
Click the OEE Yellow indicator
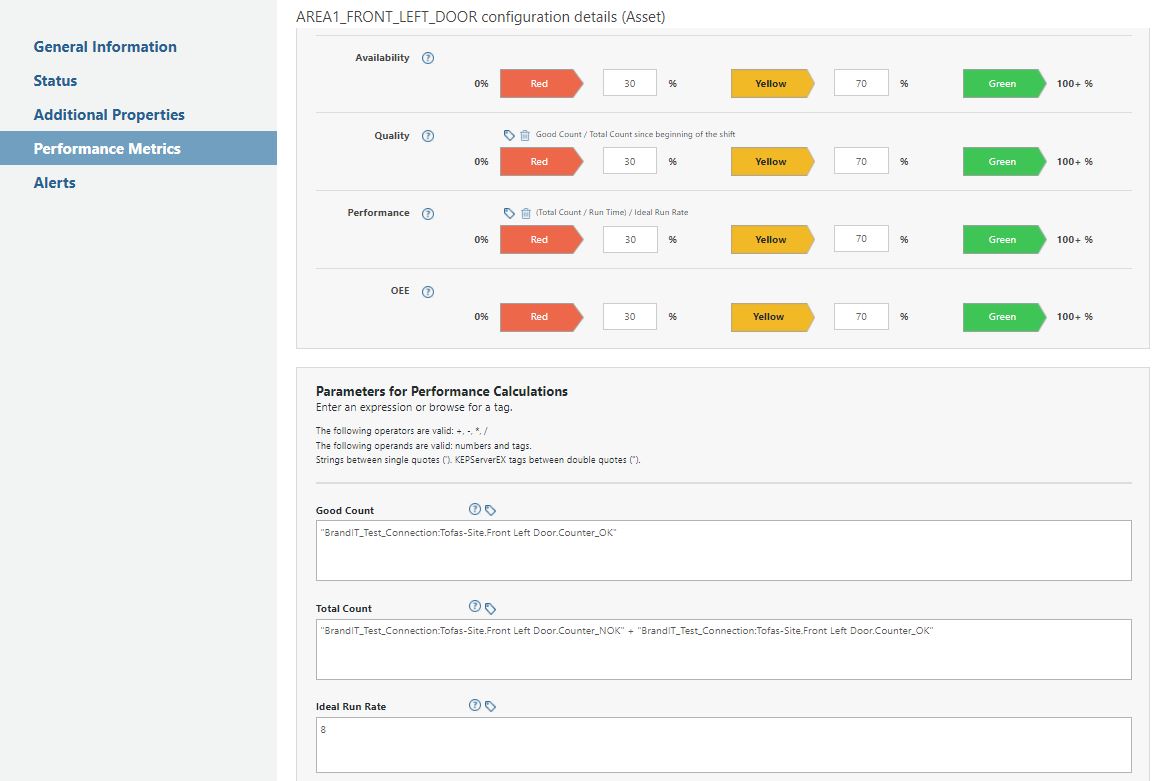(773, 317)
